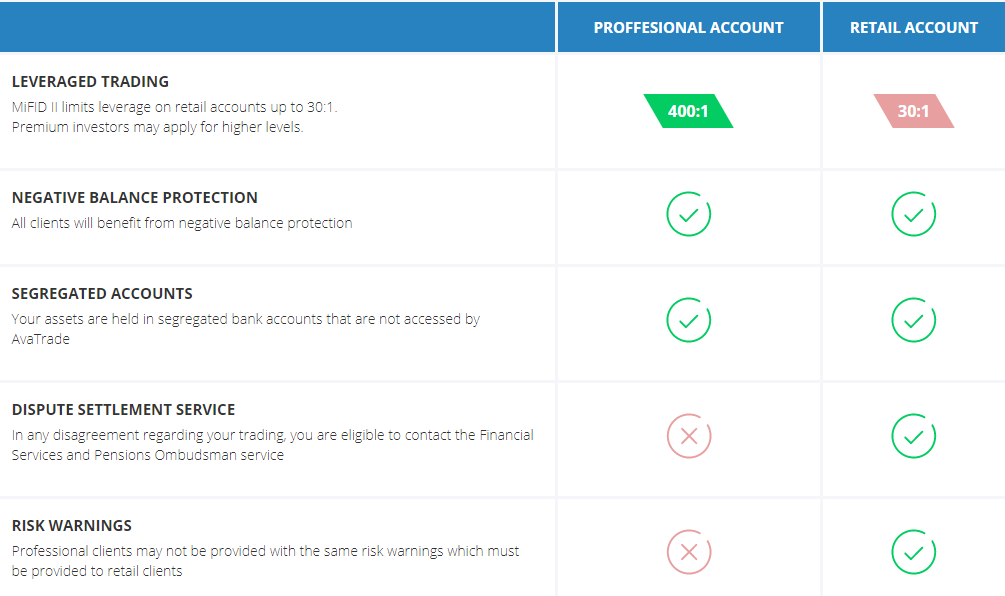Click the Risk Warnings heading
The image size is (1005, 596).
pyautogui.click(x=72, y=526)
